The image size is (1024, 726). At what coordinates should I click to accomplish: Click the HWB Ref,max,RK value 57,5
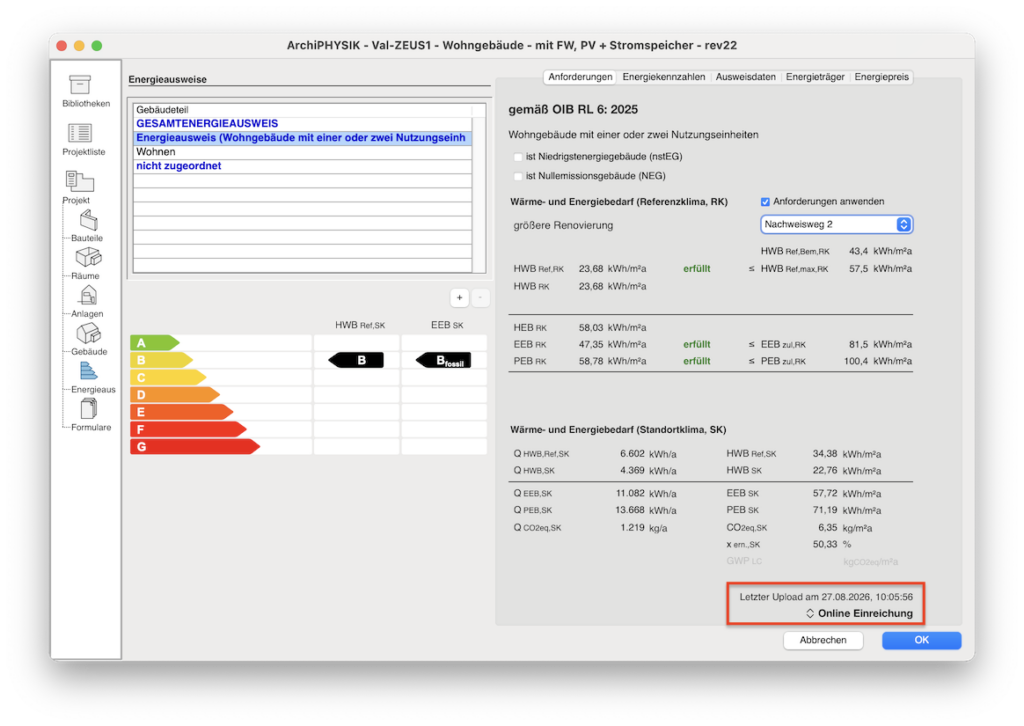pyautogui.click(x=858, y=269)
